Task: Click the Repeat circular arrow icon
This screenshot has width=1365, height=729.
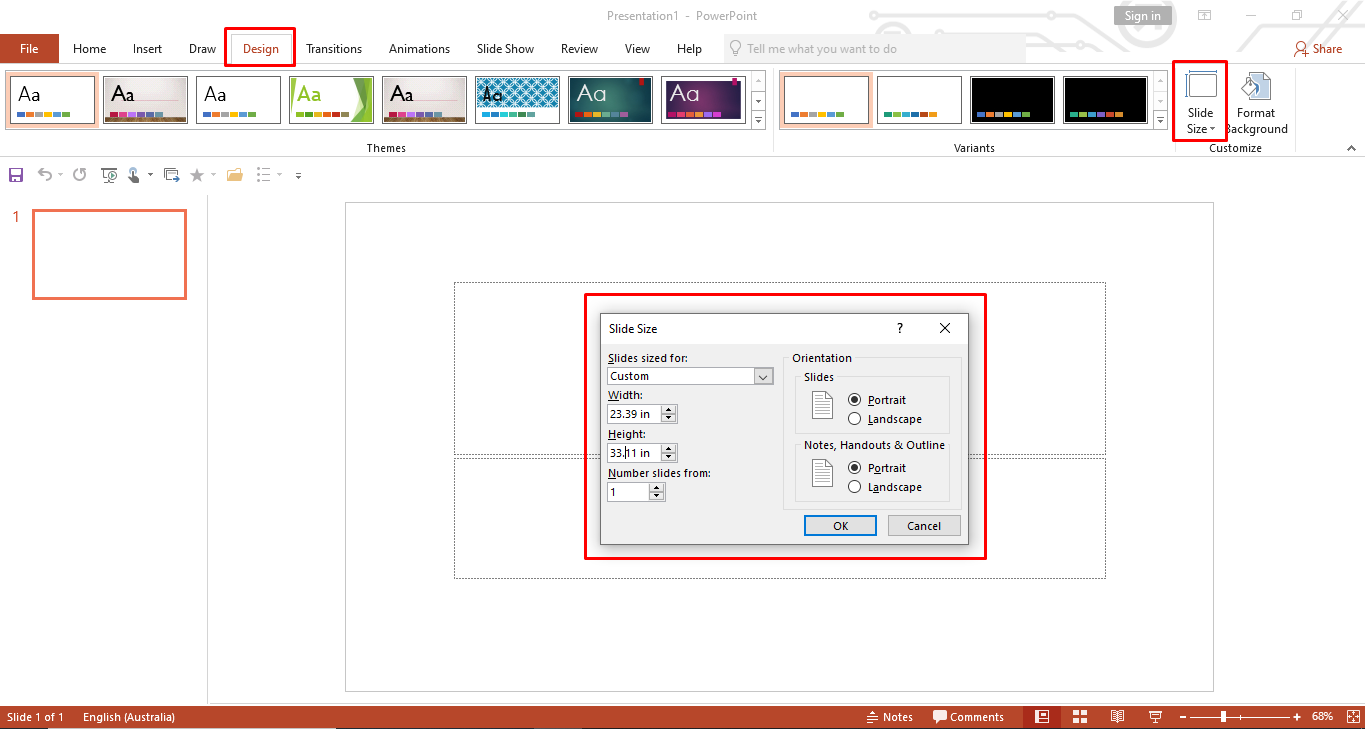Action: pyautogui.click(x=80, y=175)
